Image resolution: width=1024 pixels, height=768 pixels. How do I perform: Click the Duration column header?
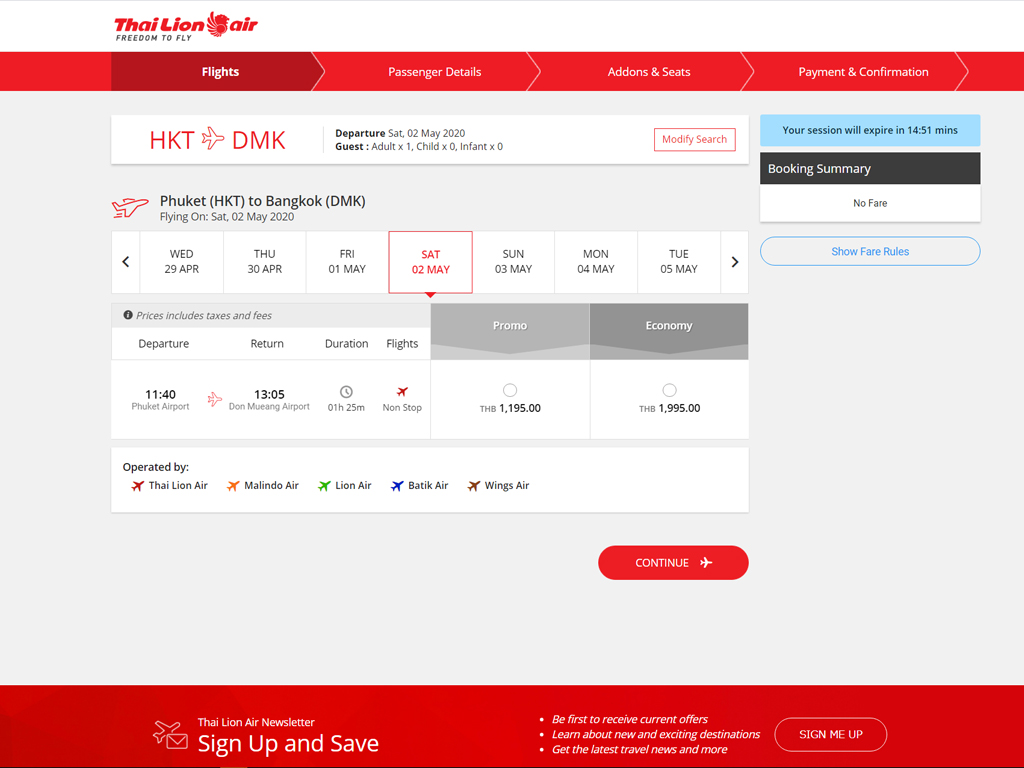pyautogui.click(x=346, y=344)
